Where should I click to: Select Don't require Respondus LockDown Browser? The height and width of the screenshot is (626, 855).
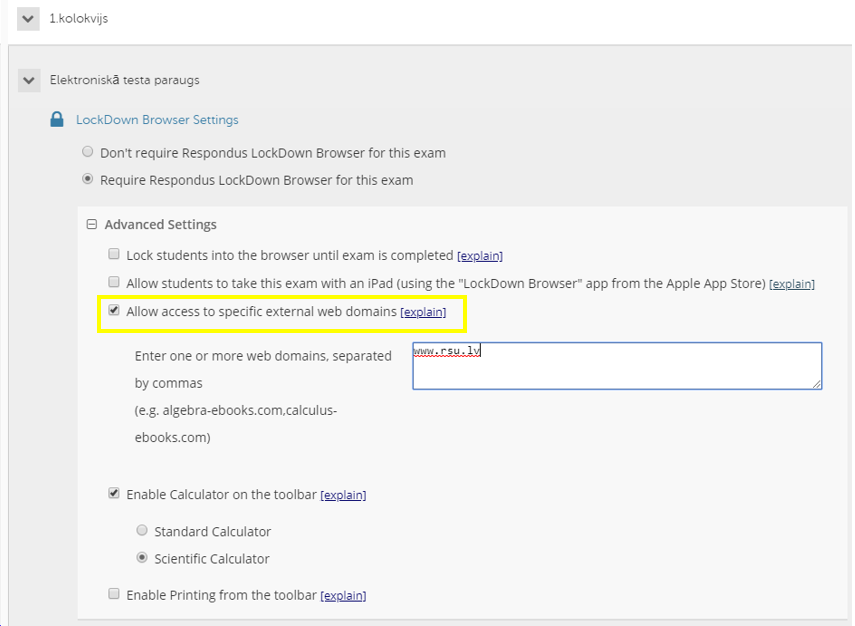click(x=89, y=153)
